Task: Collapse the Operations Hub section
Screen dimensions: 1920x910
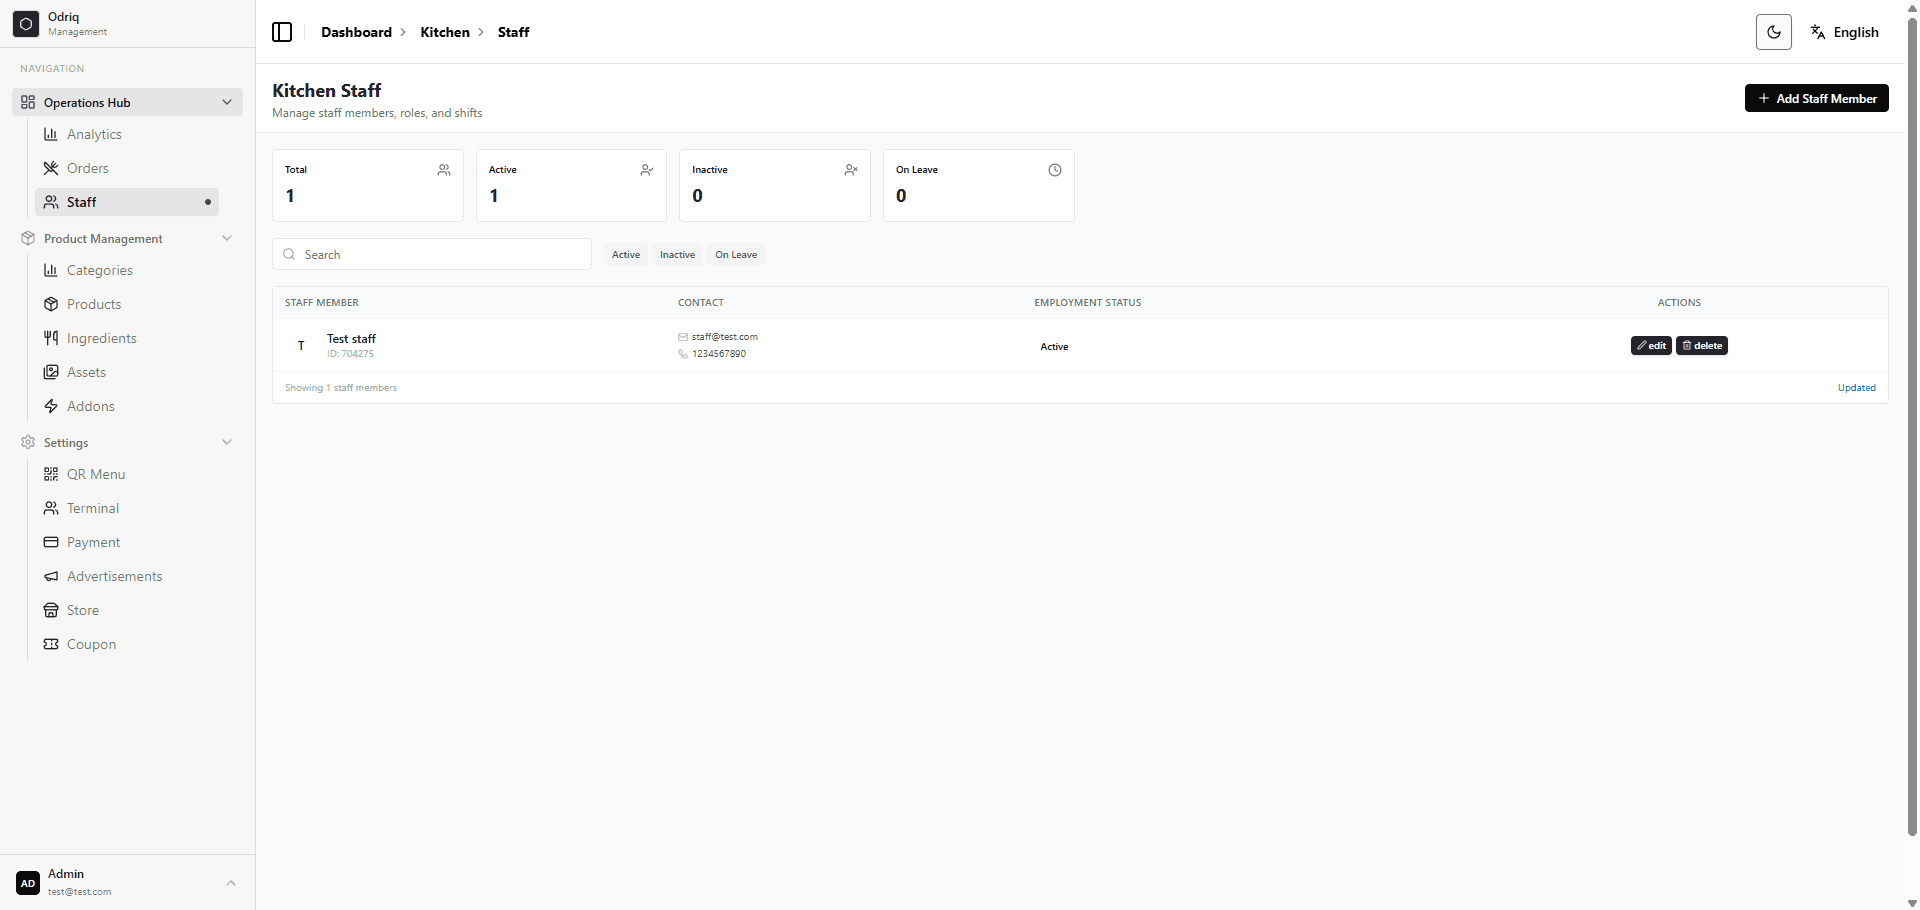Action: (127, 102)
